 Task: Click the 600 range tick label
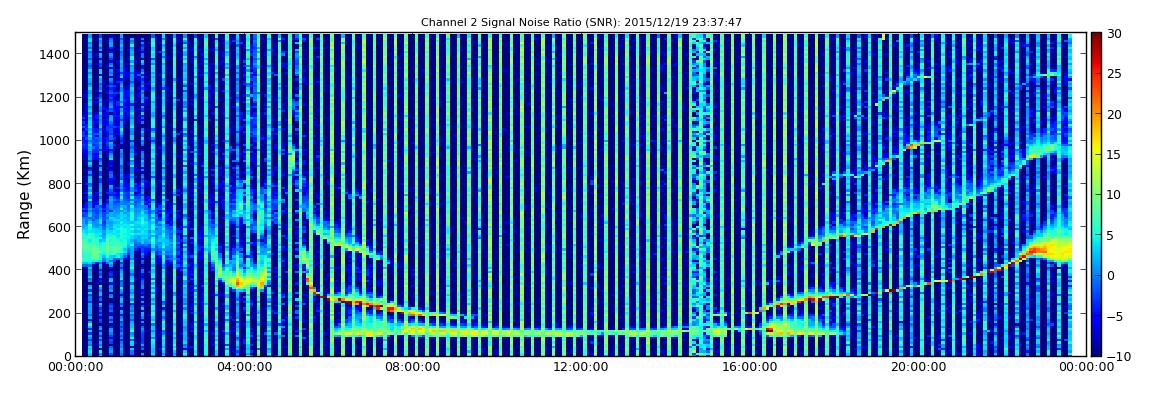[59, 227]
